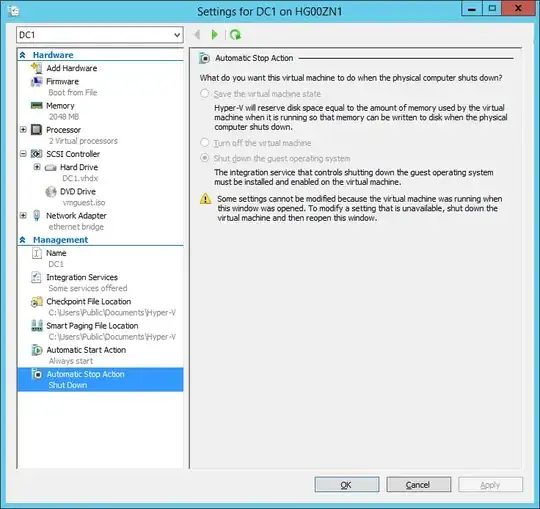Click the DC1.vhdx file name
The height and width of the screenshot is (509, 540).
click(80, 178)
